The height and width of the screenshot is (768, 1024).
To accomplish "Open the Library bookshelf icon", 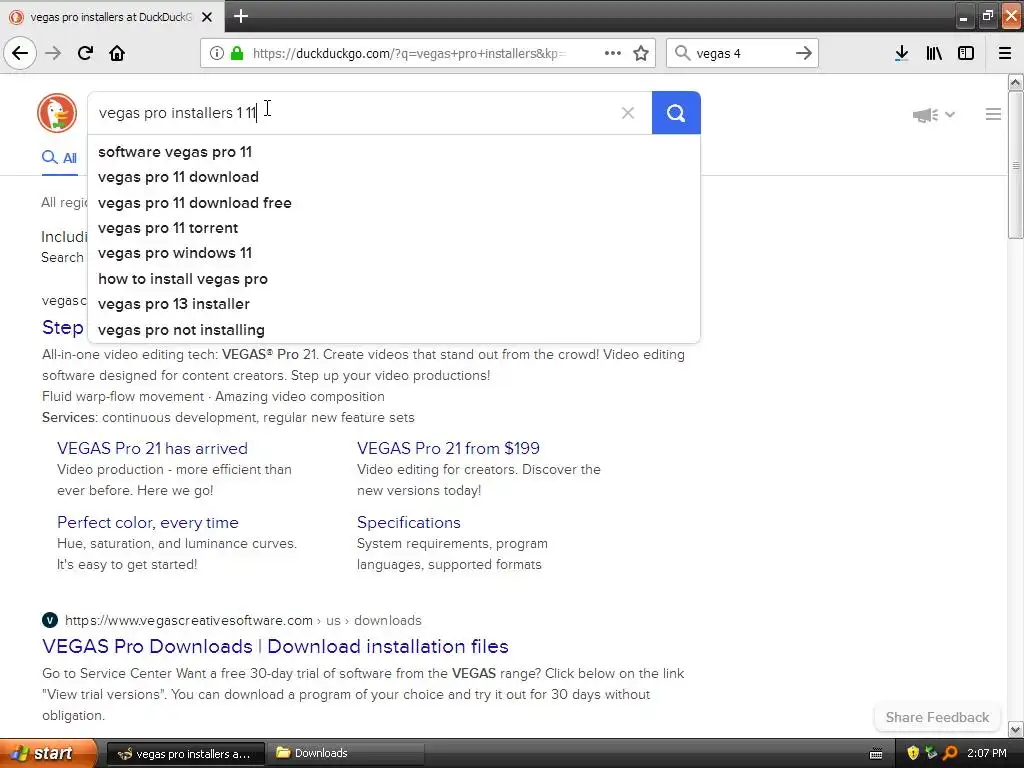I will tap(934, 53).
